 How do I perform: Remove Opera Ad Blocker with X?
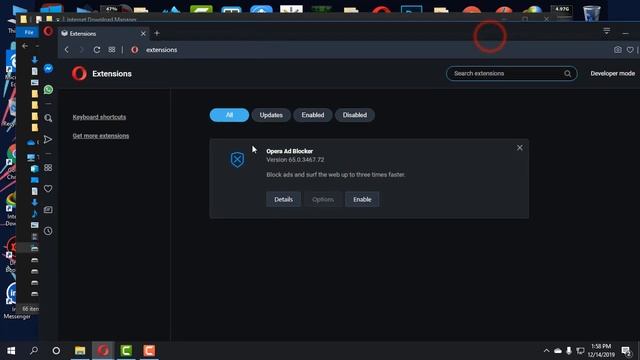[x=520, y=148]
